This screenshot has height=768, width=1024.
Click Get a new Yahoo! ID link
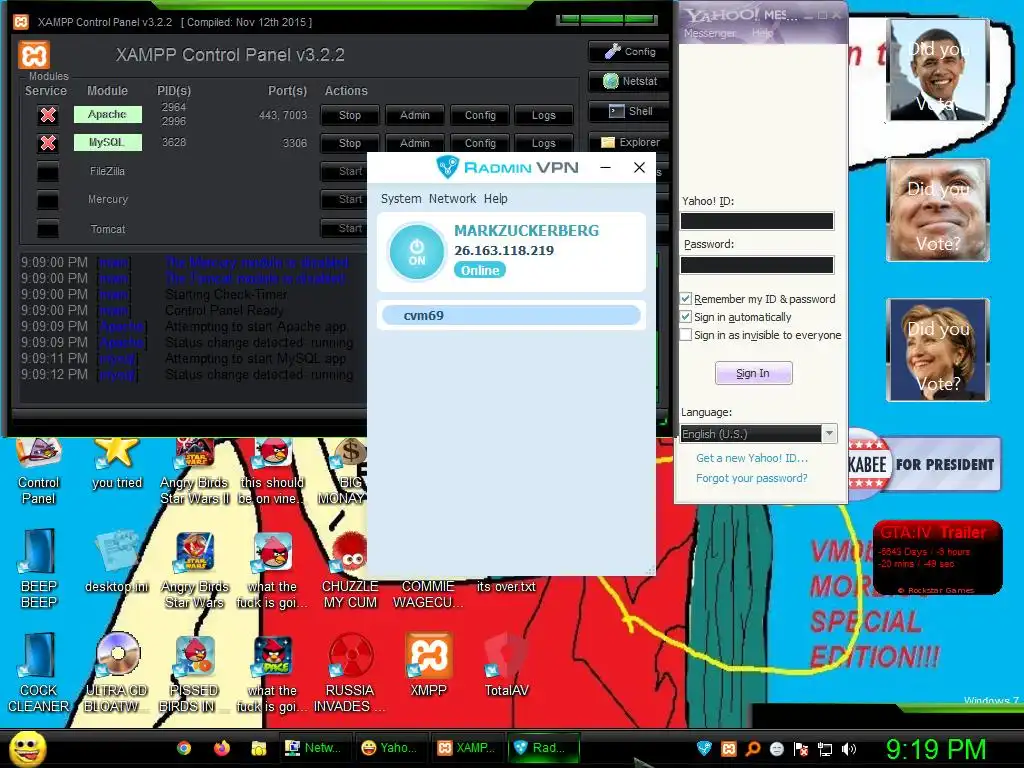point(752,458)
